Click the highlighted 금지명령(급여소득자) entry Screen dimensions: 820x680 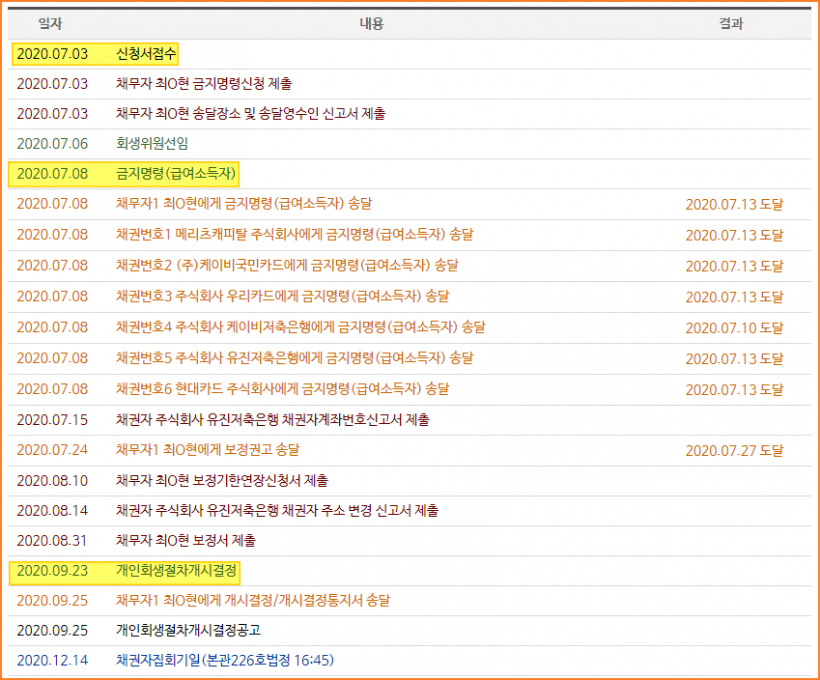pos(176,173)
